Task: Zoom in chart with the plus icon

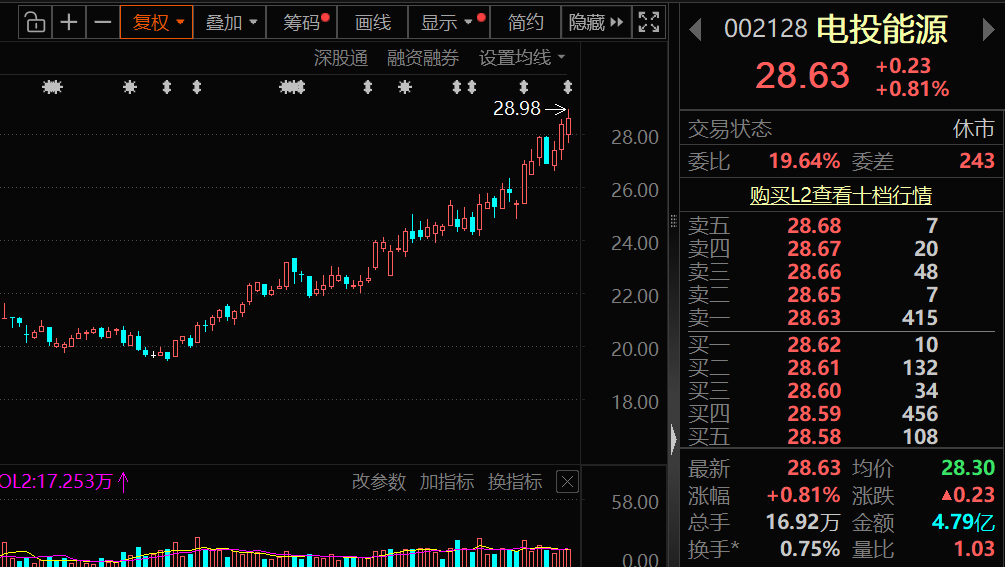Action: point(69,22)
